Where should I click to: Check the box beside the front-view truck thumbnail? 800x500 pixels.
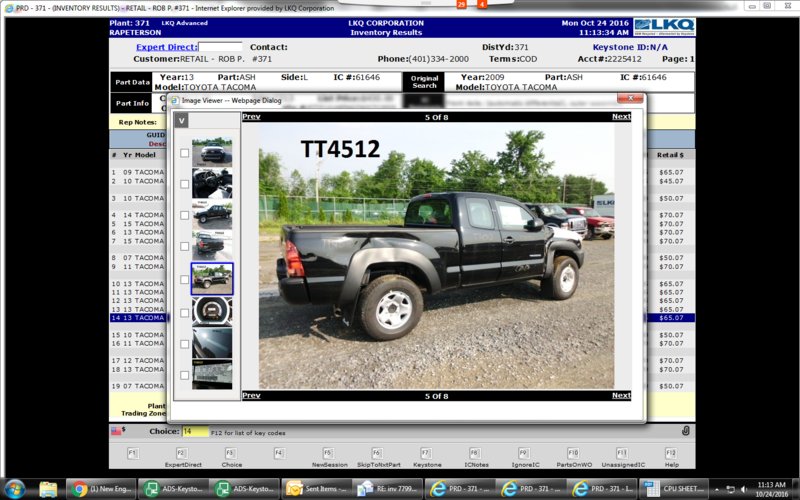(185, 153)
